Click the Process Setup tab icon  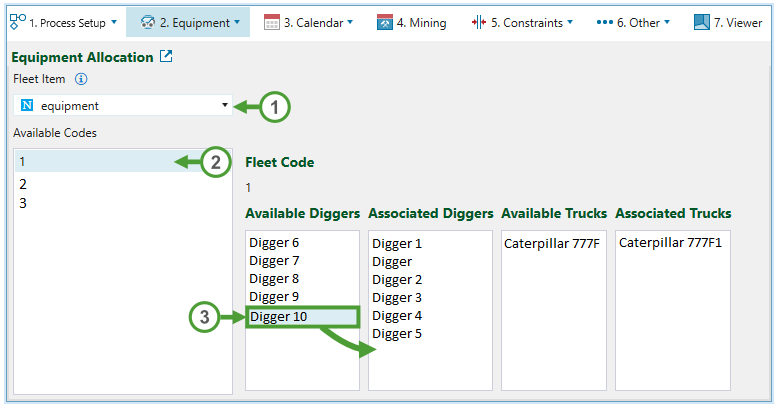coord(17,21)
